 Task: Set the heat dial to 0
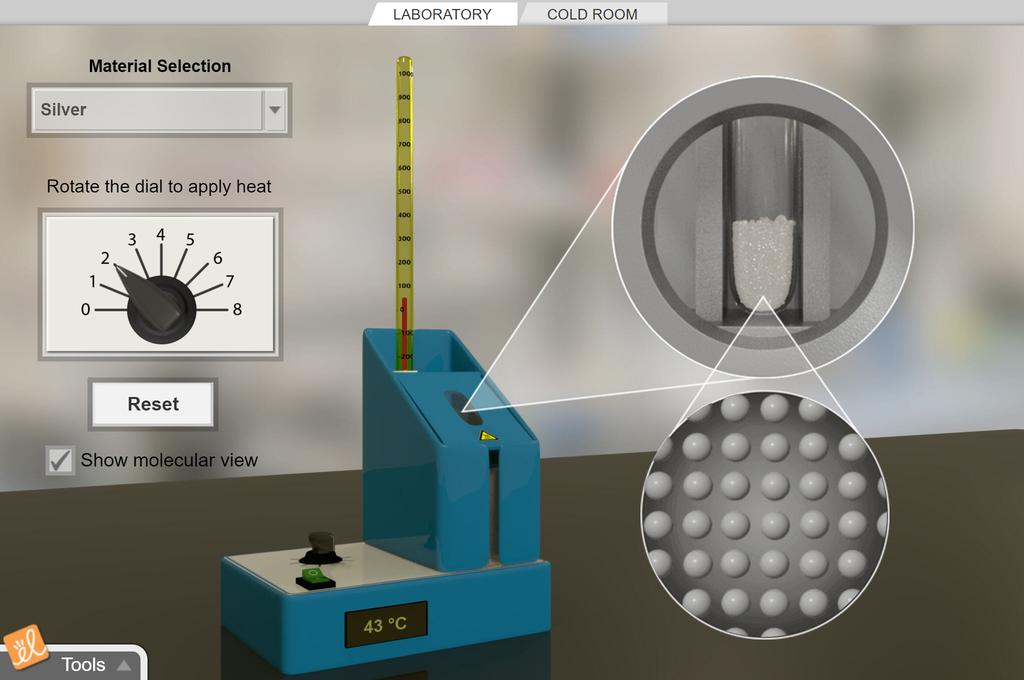[86, 310]
